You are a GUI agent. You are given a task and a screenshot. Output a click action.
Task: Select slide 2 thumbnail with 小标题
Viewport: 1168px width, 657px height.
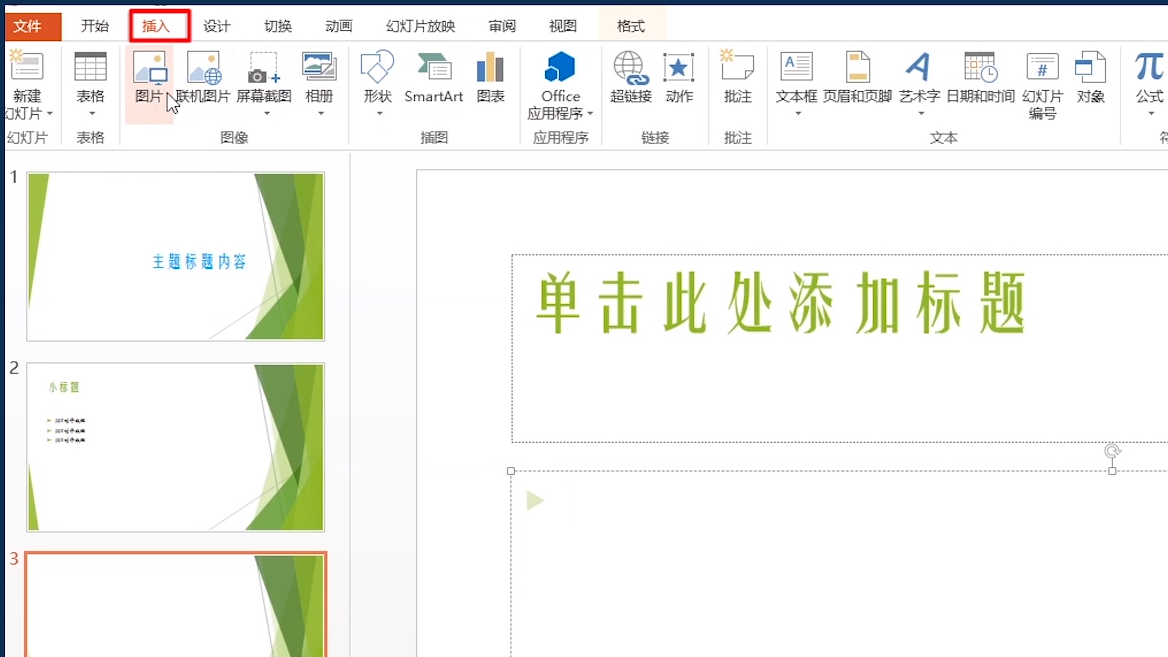(x=176, y=447)
